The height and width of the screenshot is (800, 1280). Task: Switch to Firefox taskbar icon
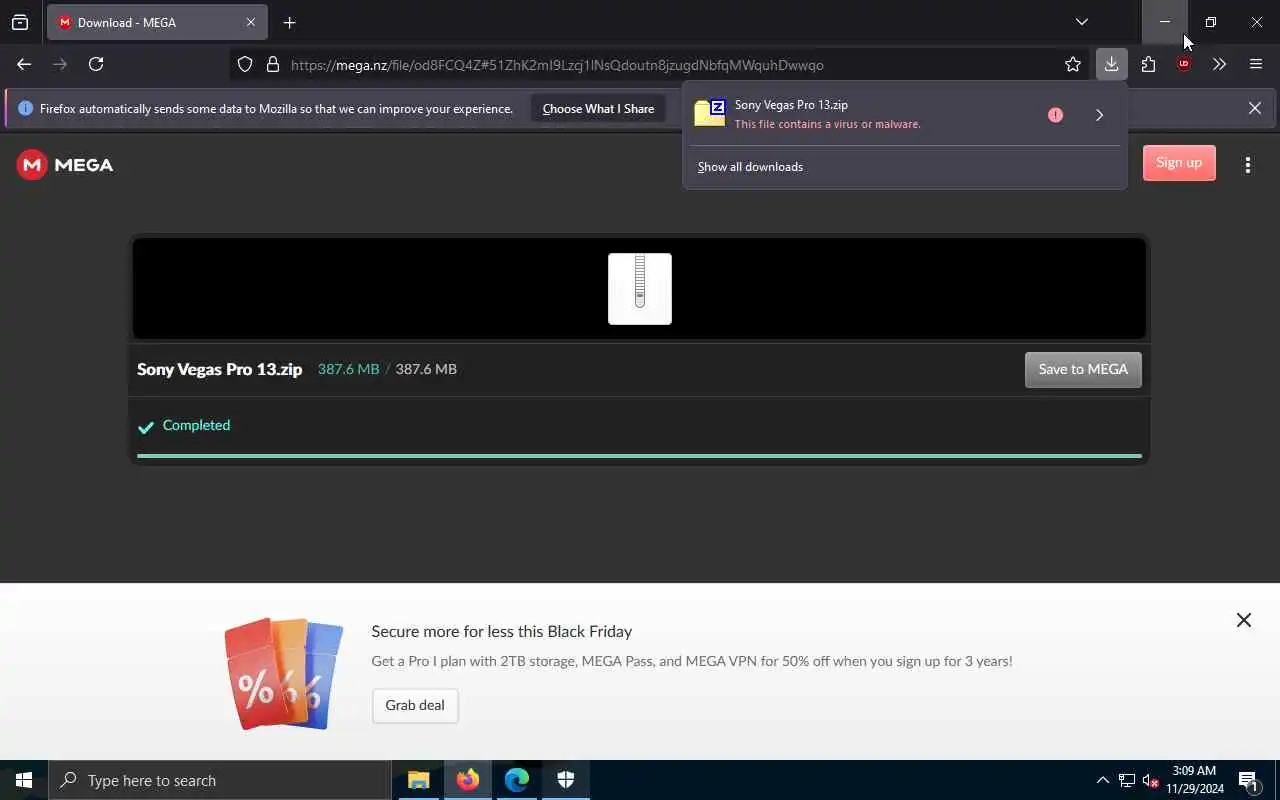point(468,780)
